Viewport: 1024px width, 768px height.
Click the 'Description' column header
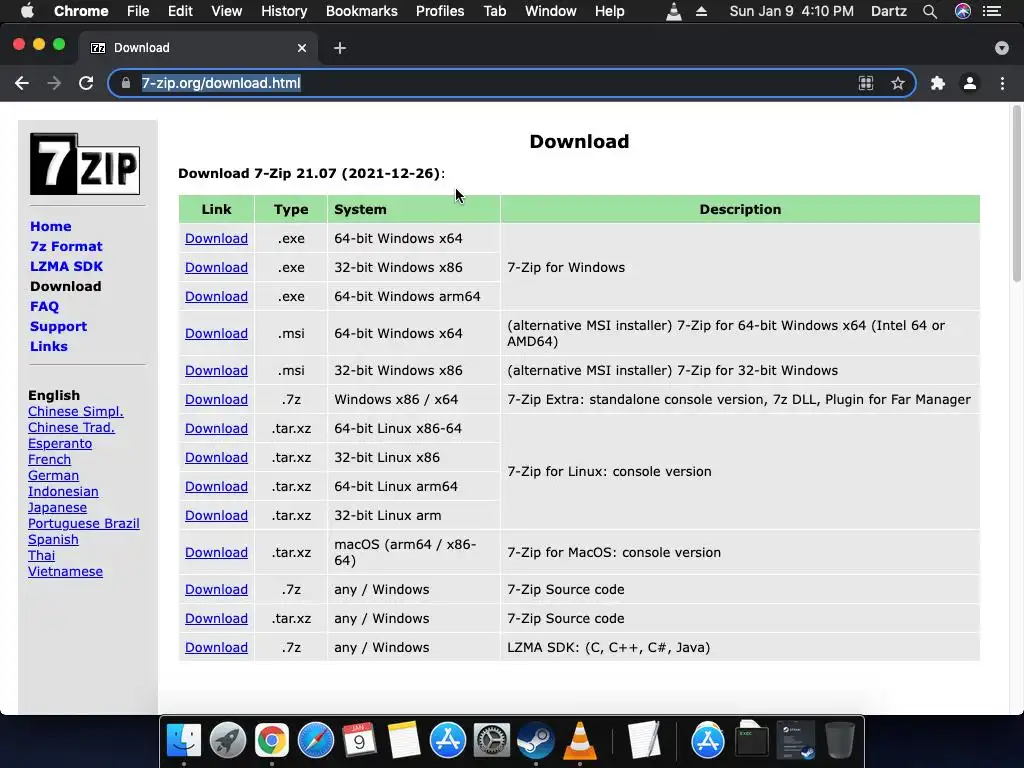pyautogui.click(x=740, y=210)
